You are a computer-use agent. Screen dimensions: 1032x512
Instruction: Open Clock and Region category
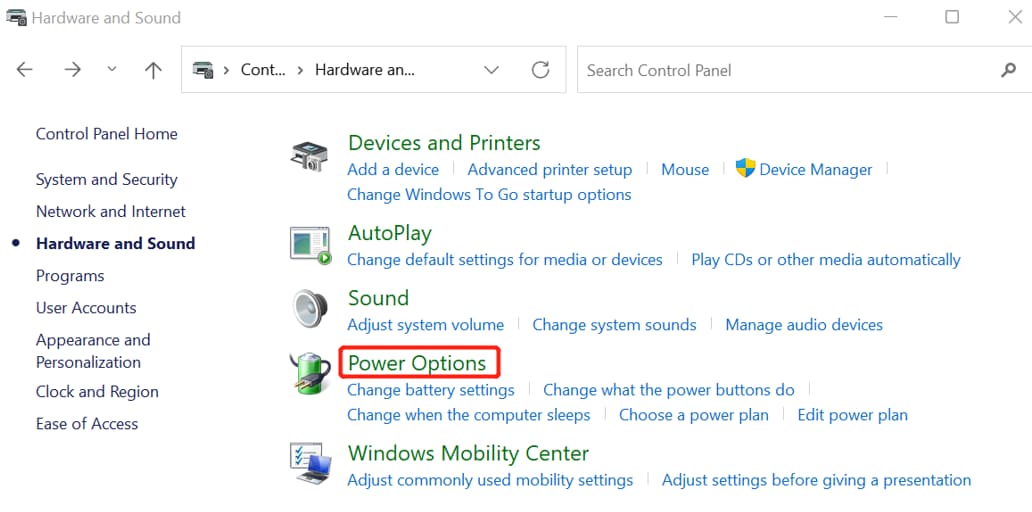click(97, 392)
